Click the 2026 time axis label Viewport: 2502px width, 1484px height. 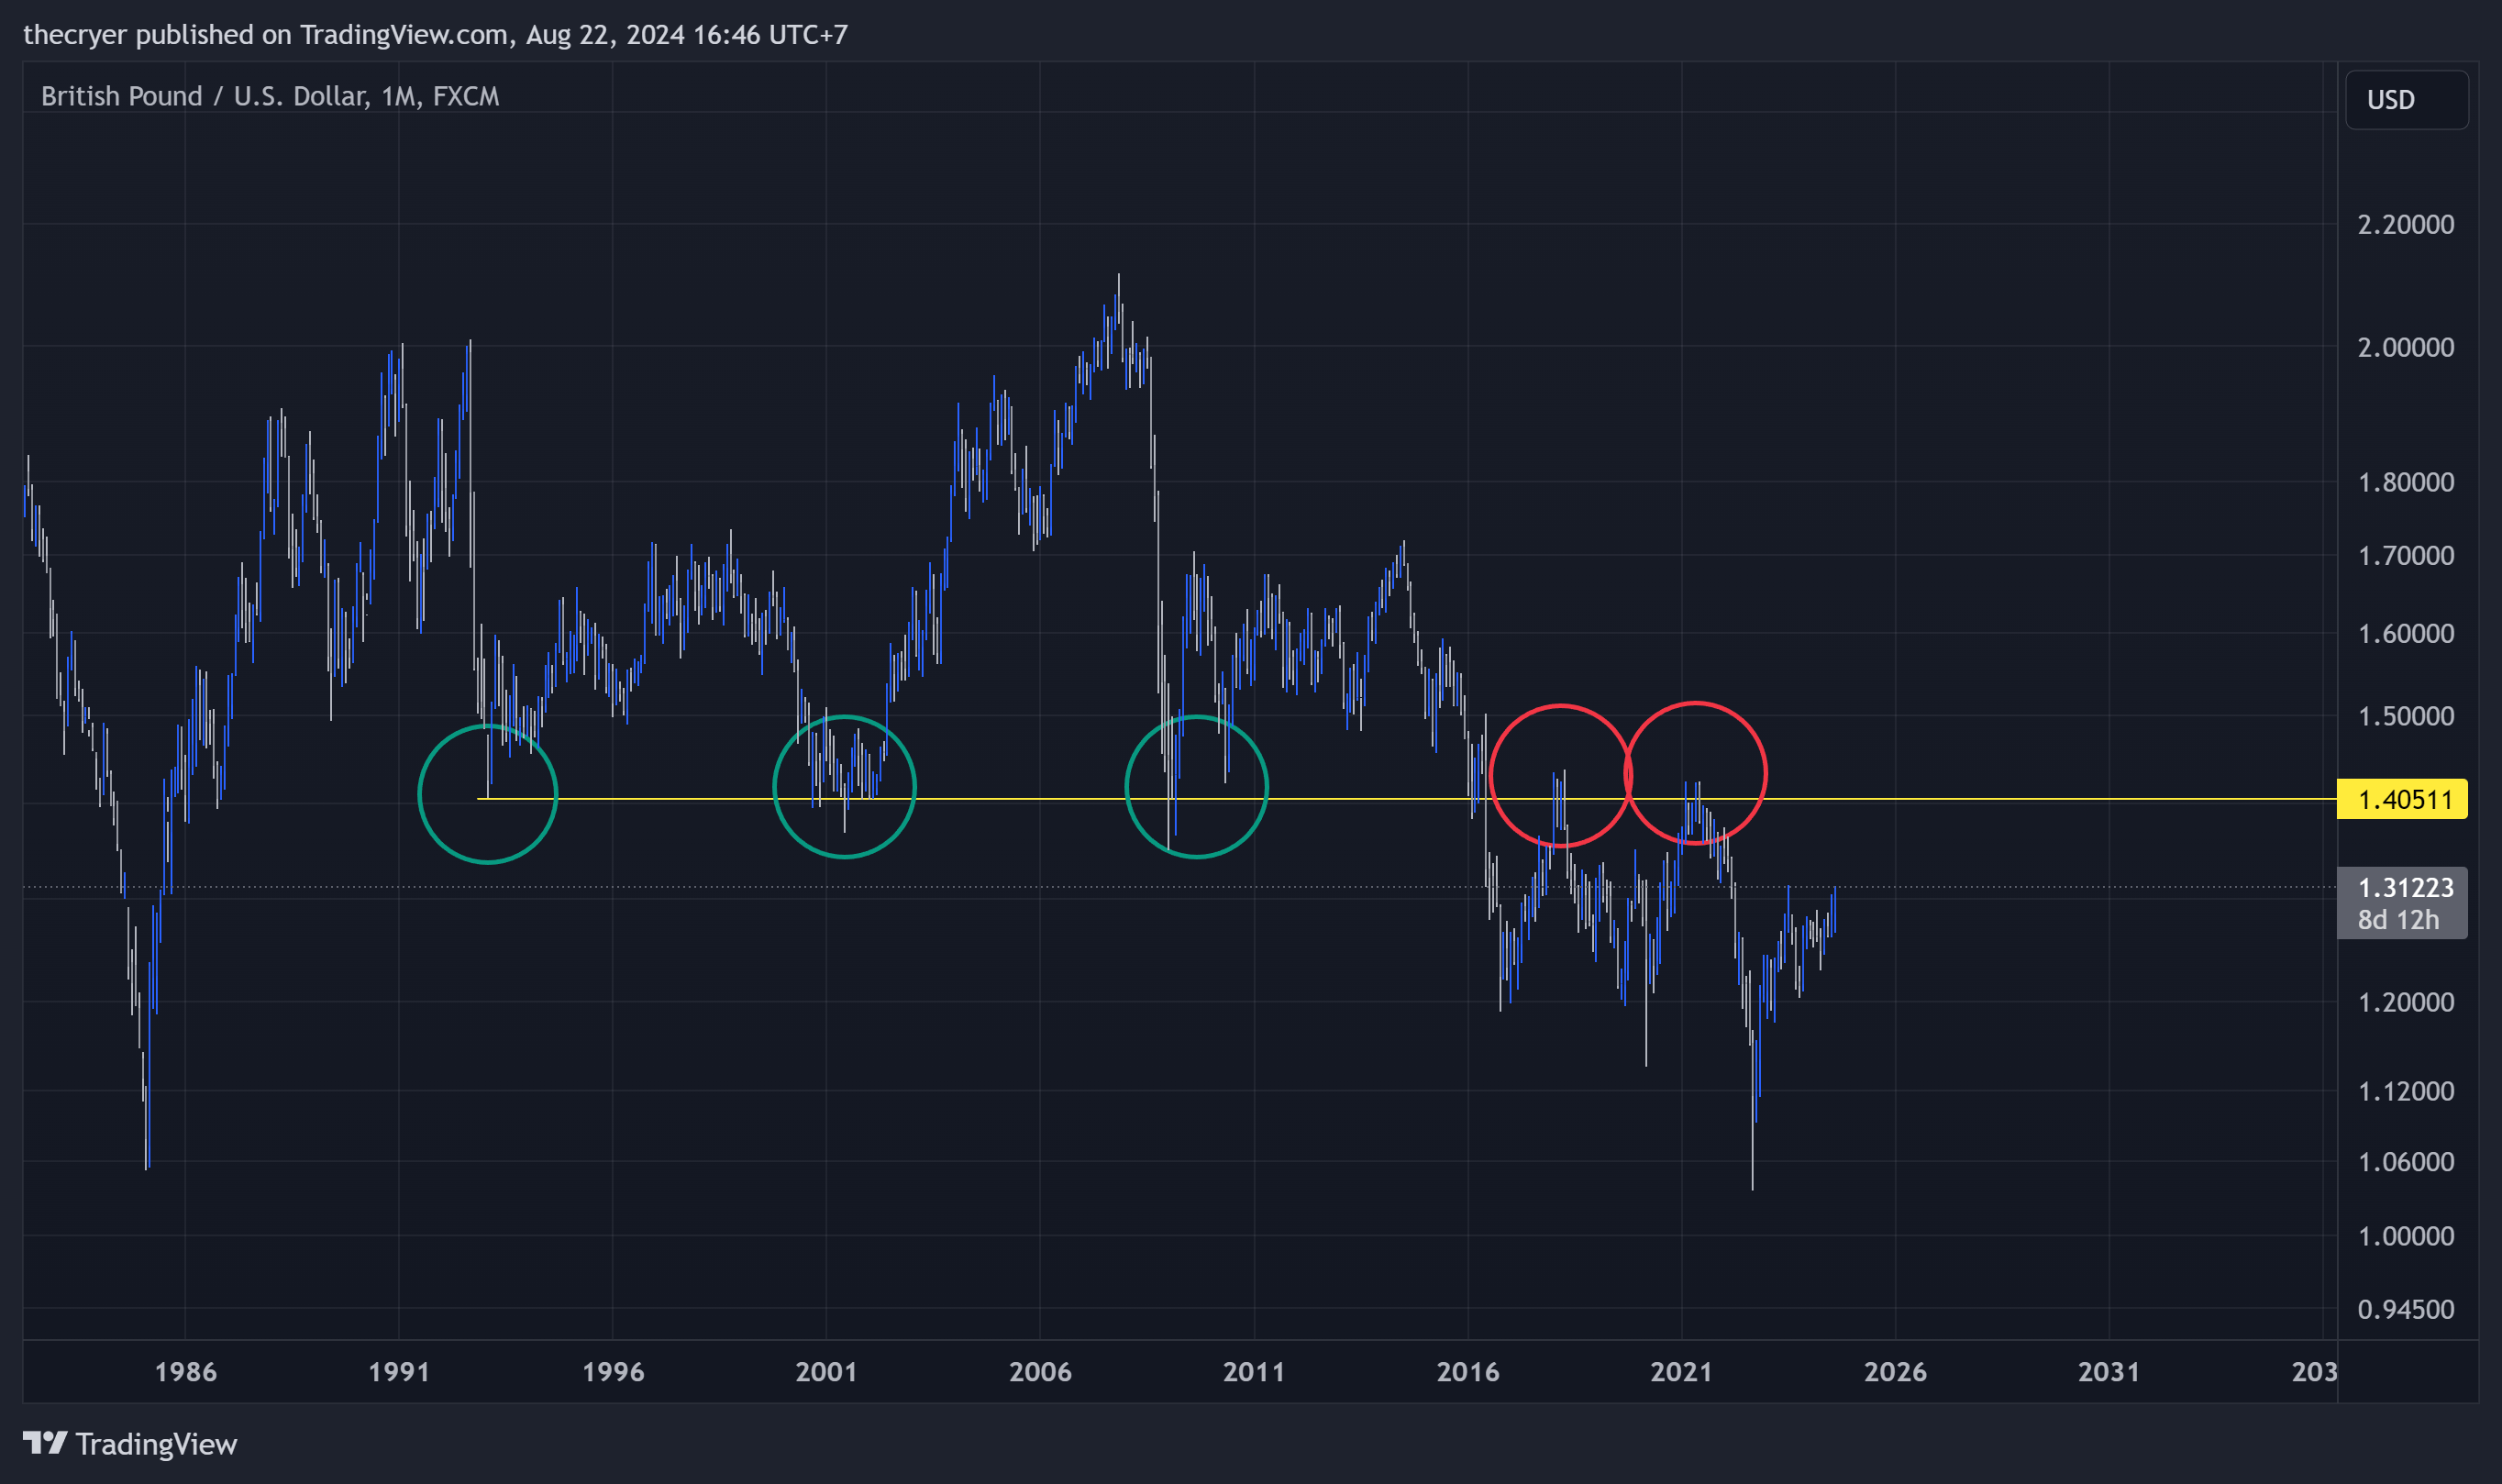tap(1895, 1371)
